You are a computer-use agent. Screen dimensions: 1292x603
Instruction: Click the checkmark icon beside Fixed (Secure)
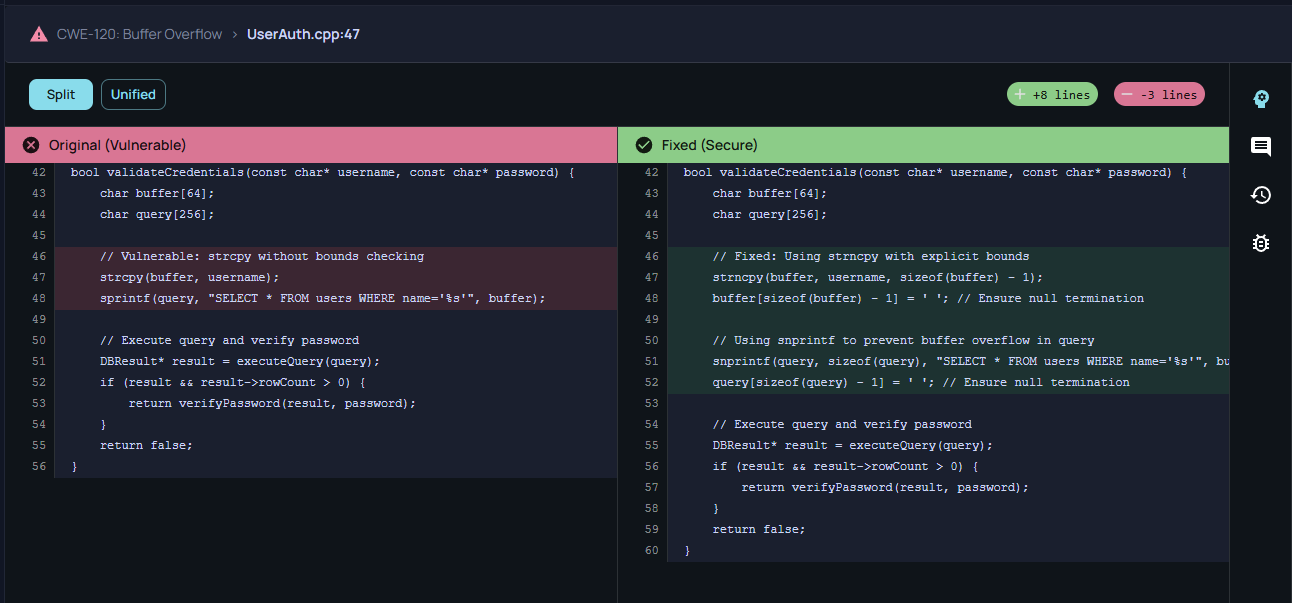point(644,145)
